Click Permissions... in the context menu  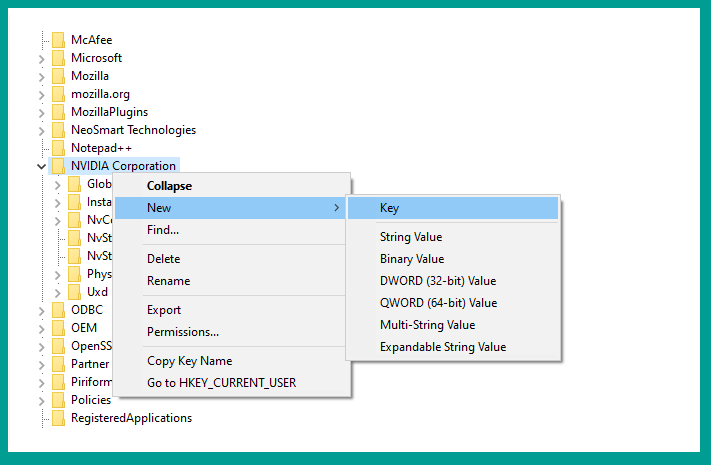click(183, 332)
